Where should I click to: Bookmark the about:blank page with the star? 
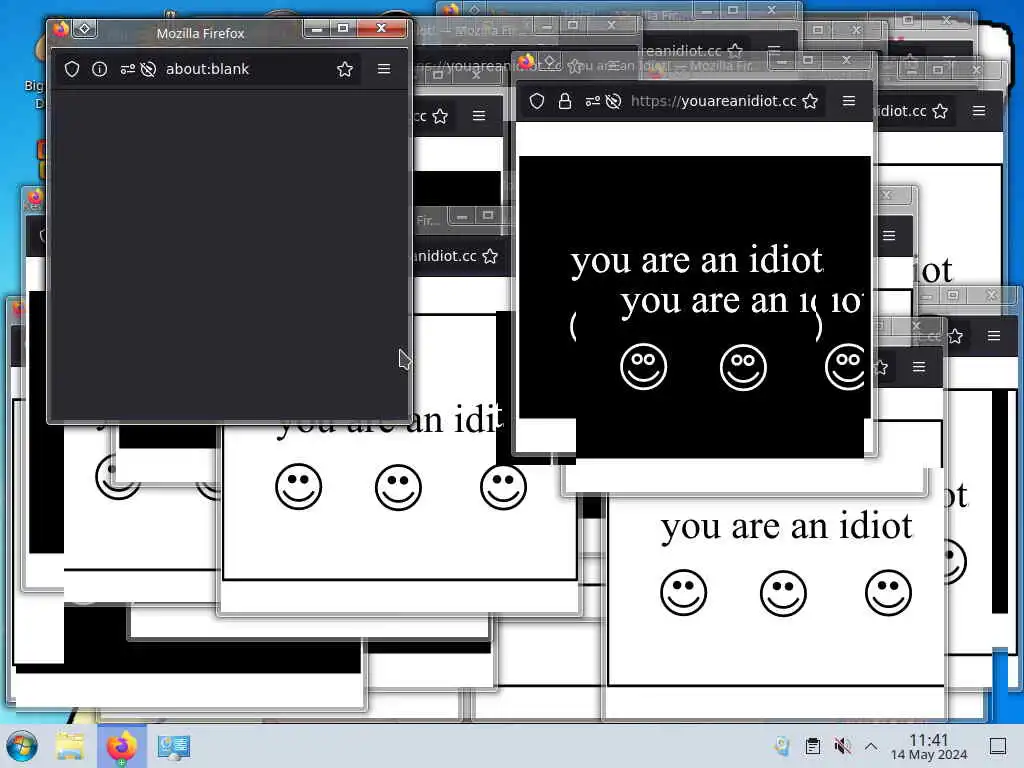coord(345,69)
